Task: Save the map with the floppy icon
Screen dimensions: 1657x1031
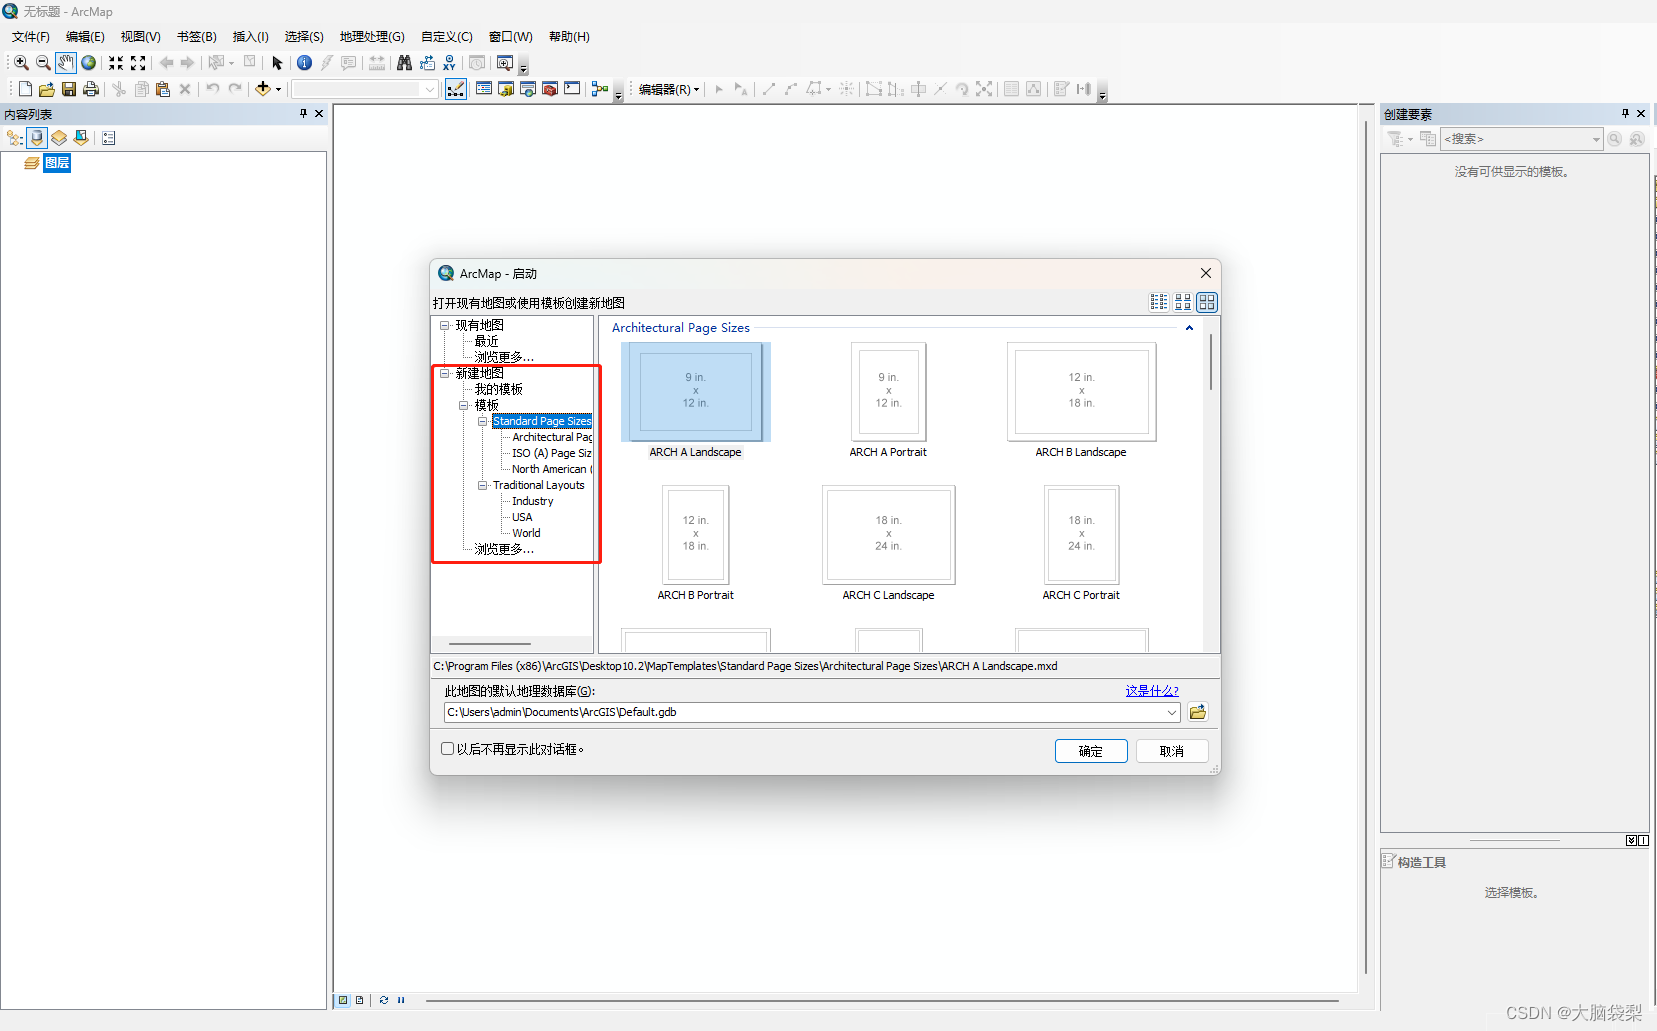Action: click(x=69, y=89)
